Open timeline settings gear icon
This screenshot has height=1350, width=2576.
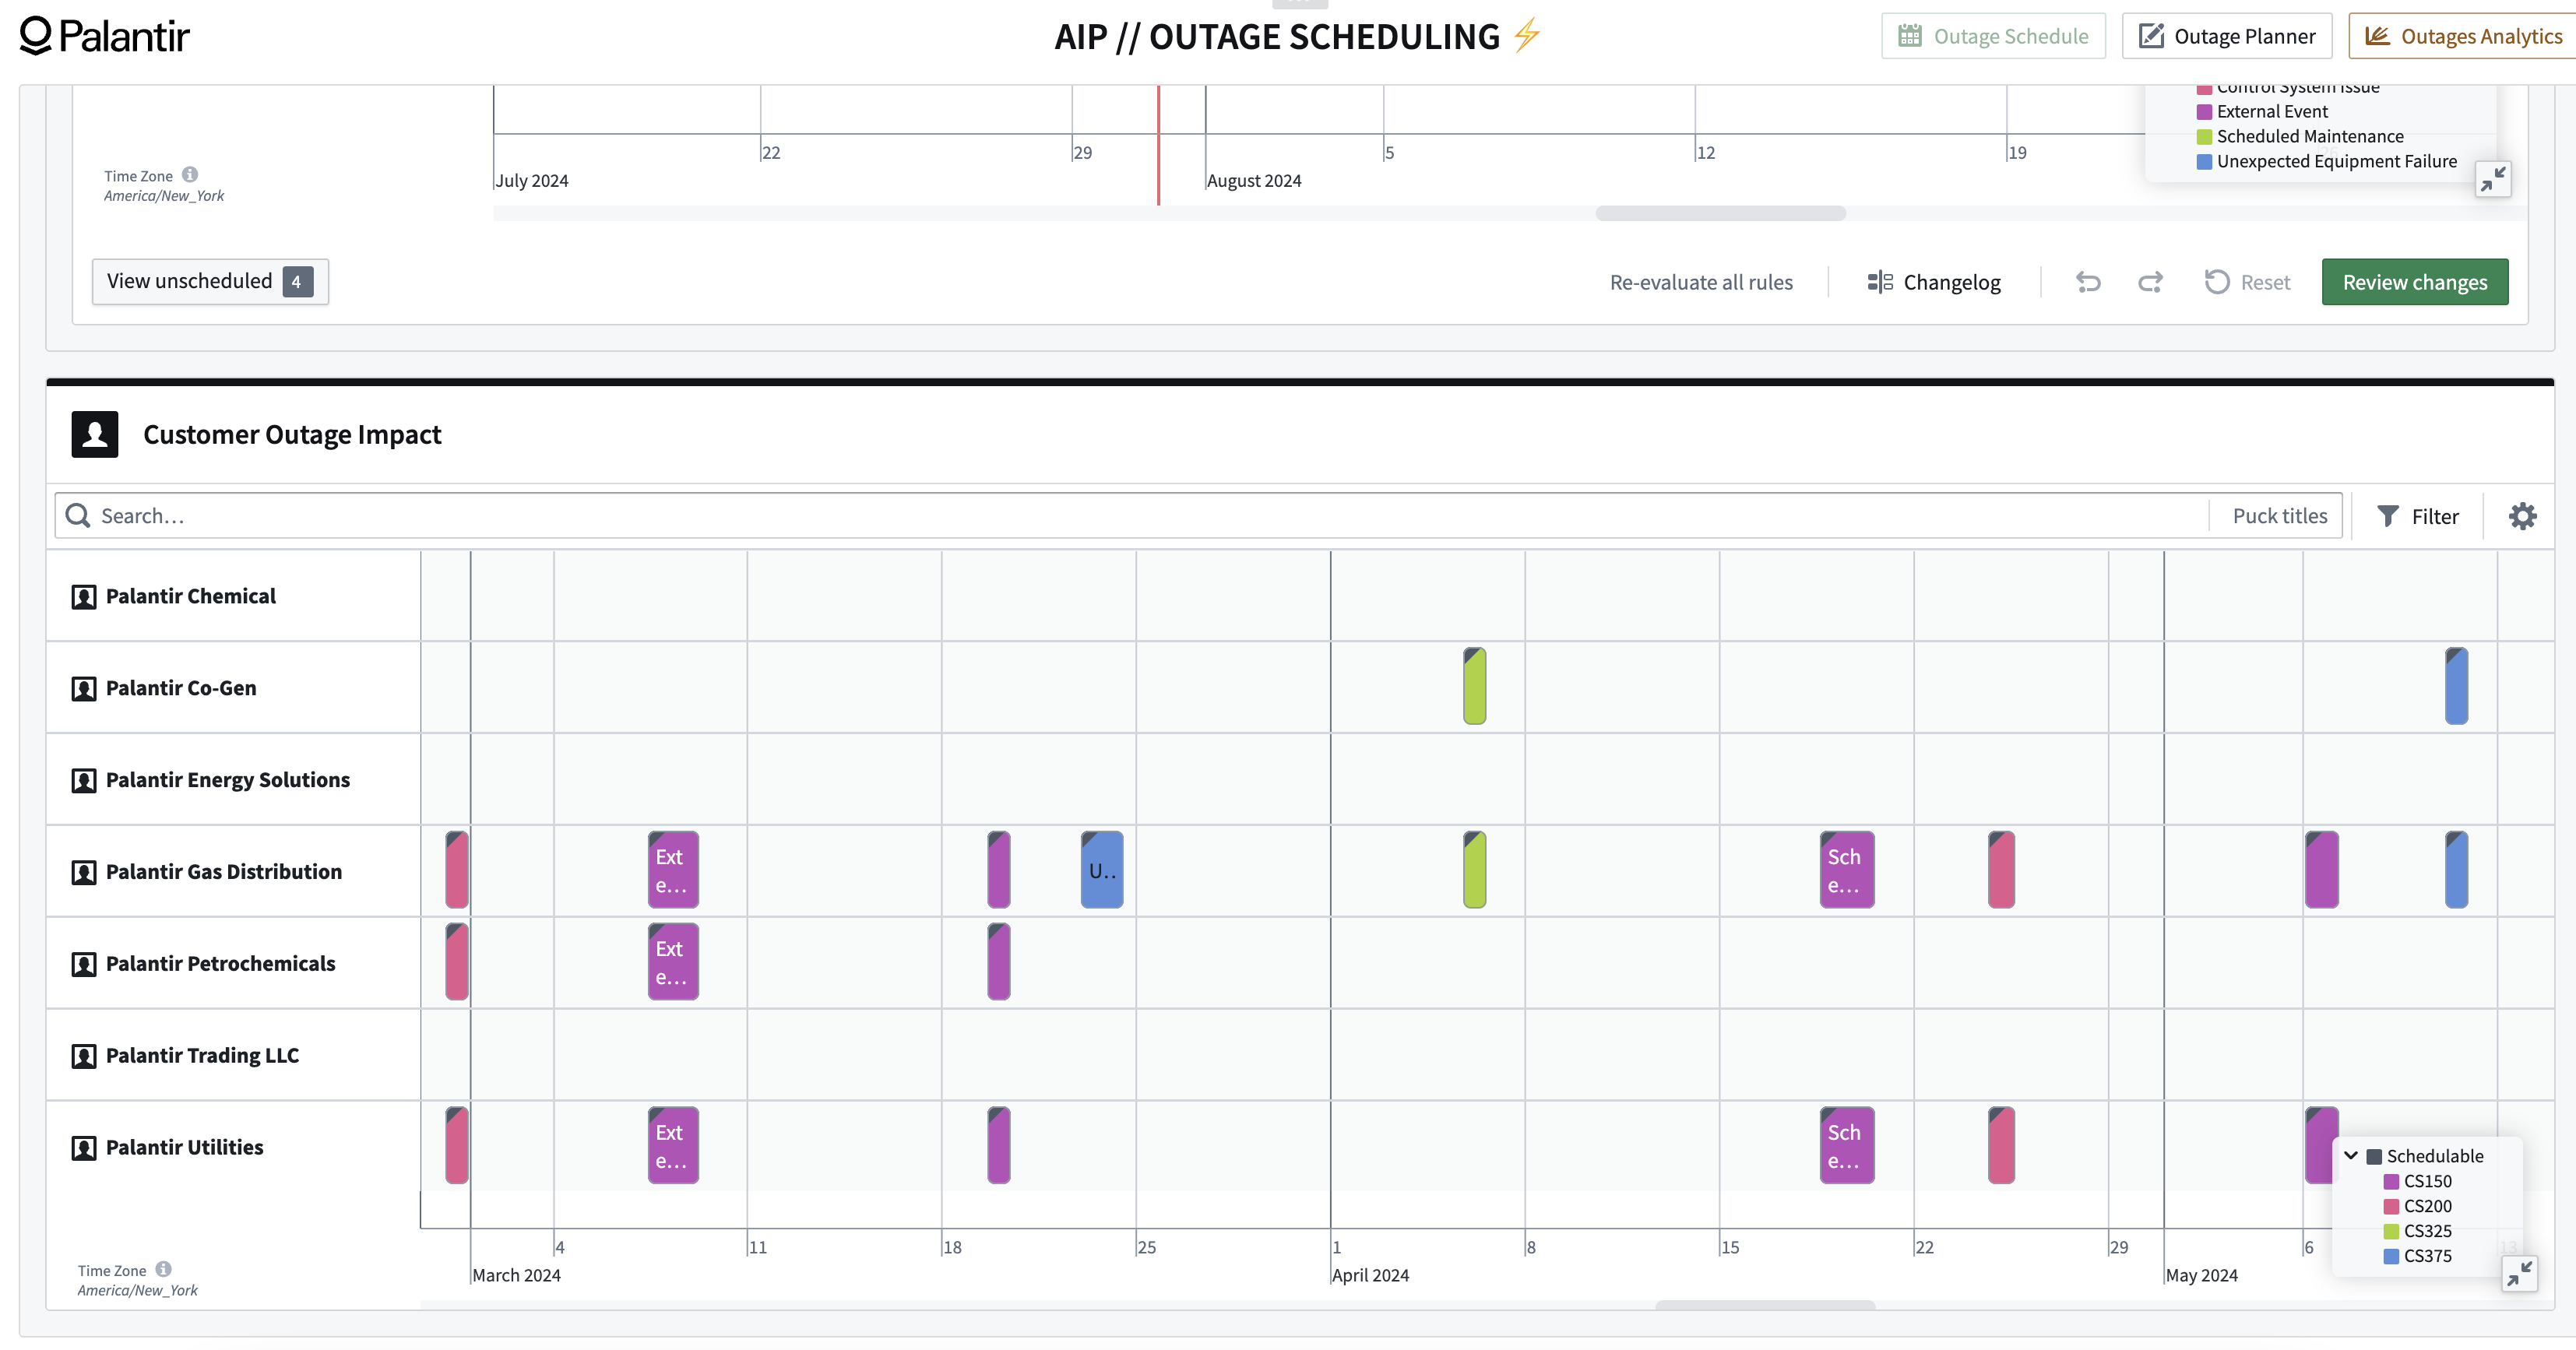point(2522,516)
